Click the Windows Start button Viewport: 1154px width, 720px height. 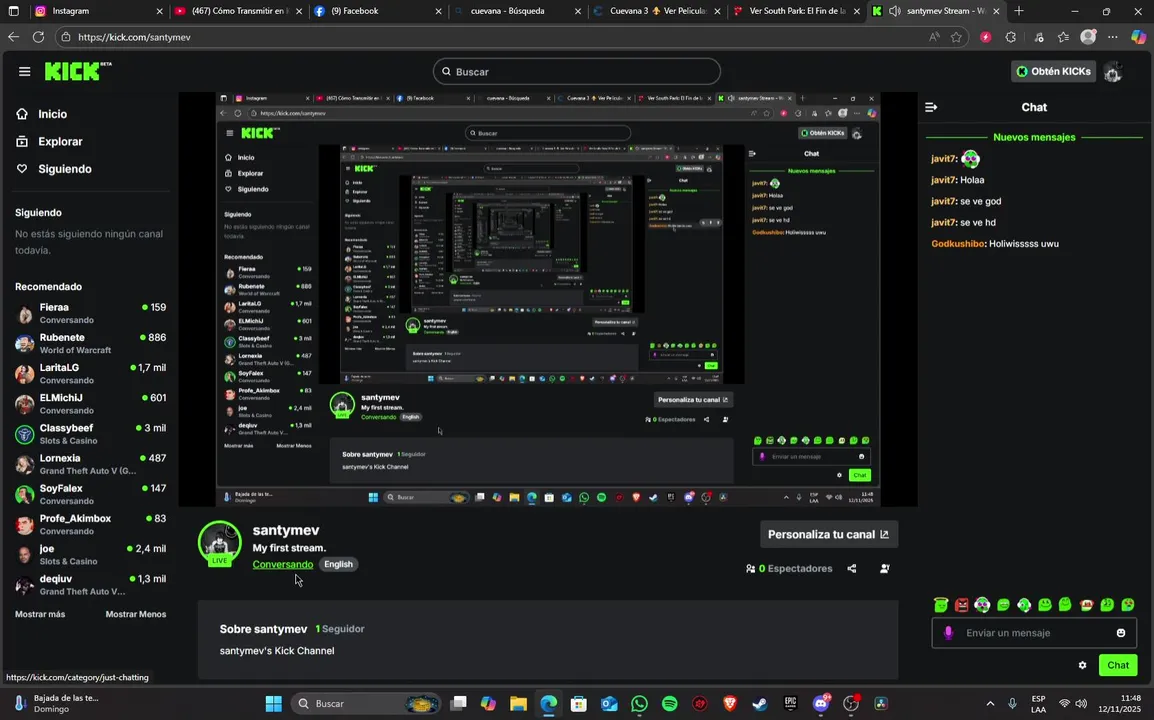pyautogui.click(x=273, y=704)
